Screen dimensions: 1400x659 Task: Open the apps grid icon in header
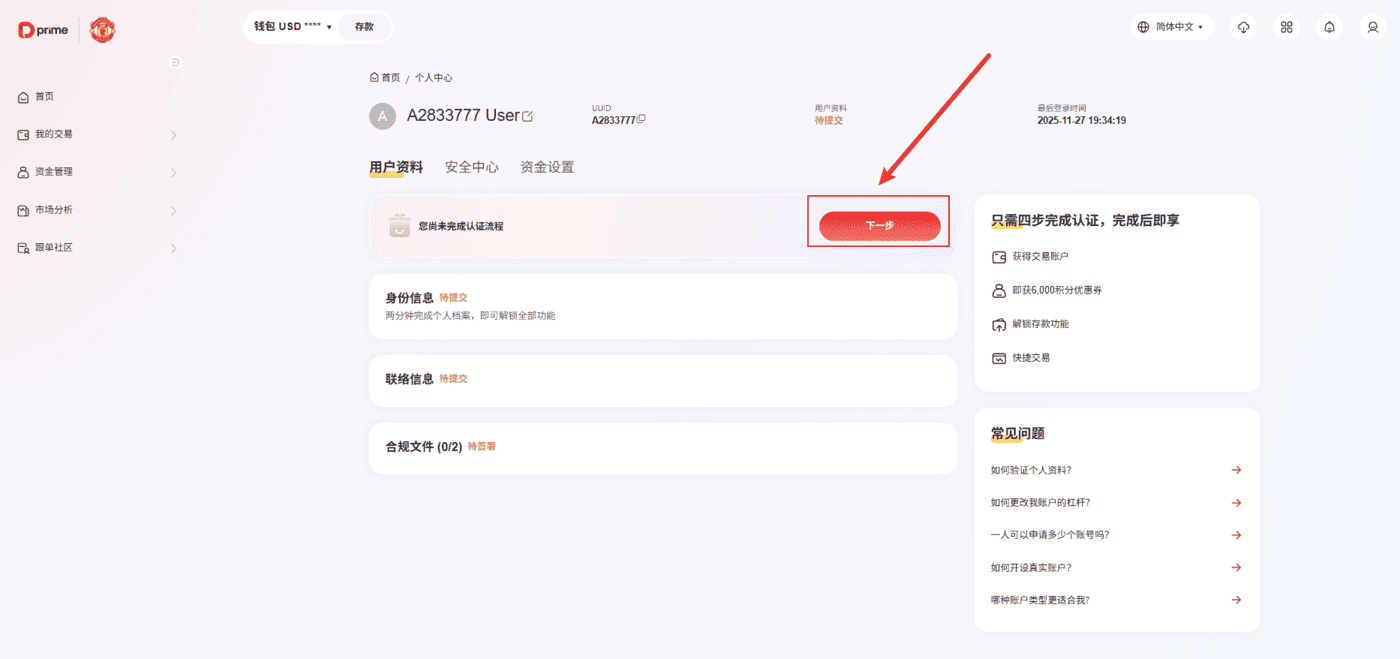click(1286, 27)
